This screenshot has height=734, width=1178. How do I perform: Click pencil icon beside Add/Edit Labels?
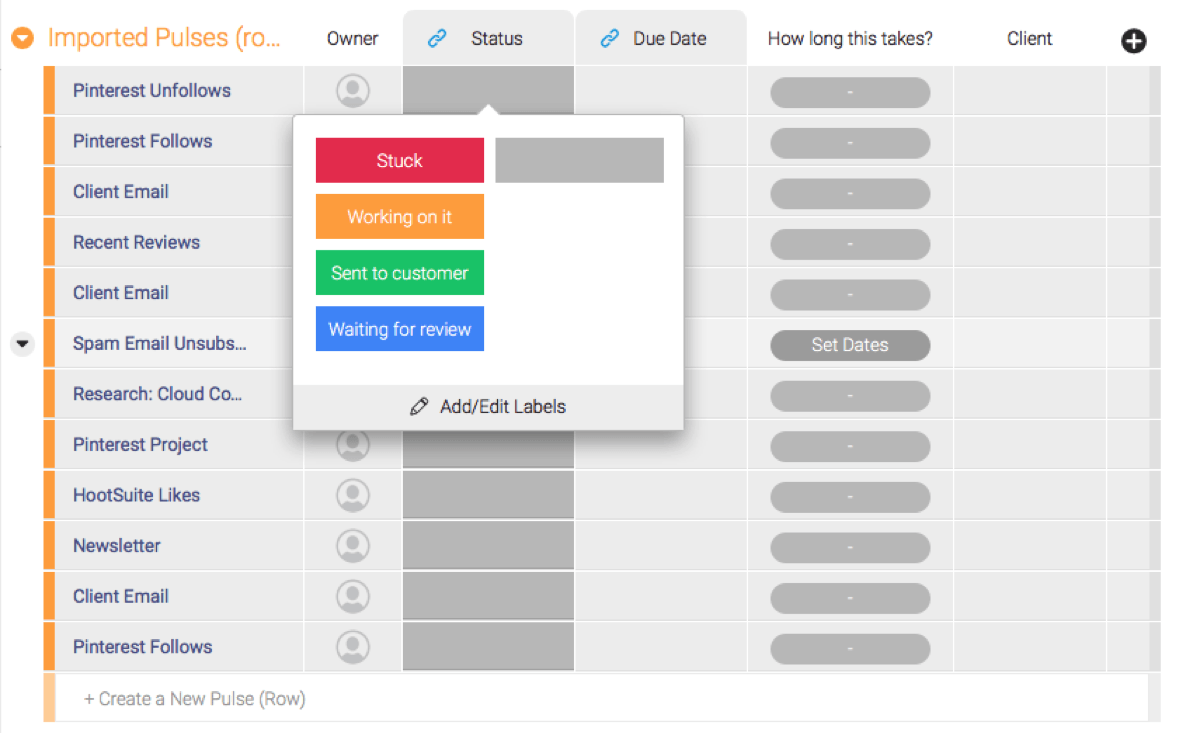[419, 406]
